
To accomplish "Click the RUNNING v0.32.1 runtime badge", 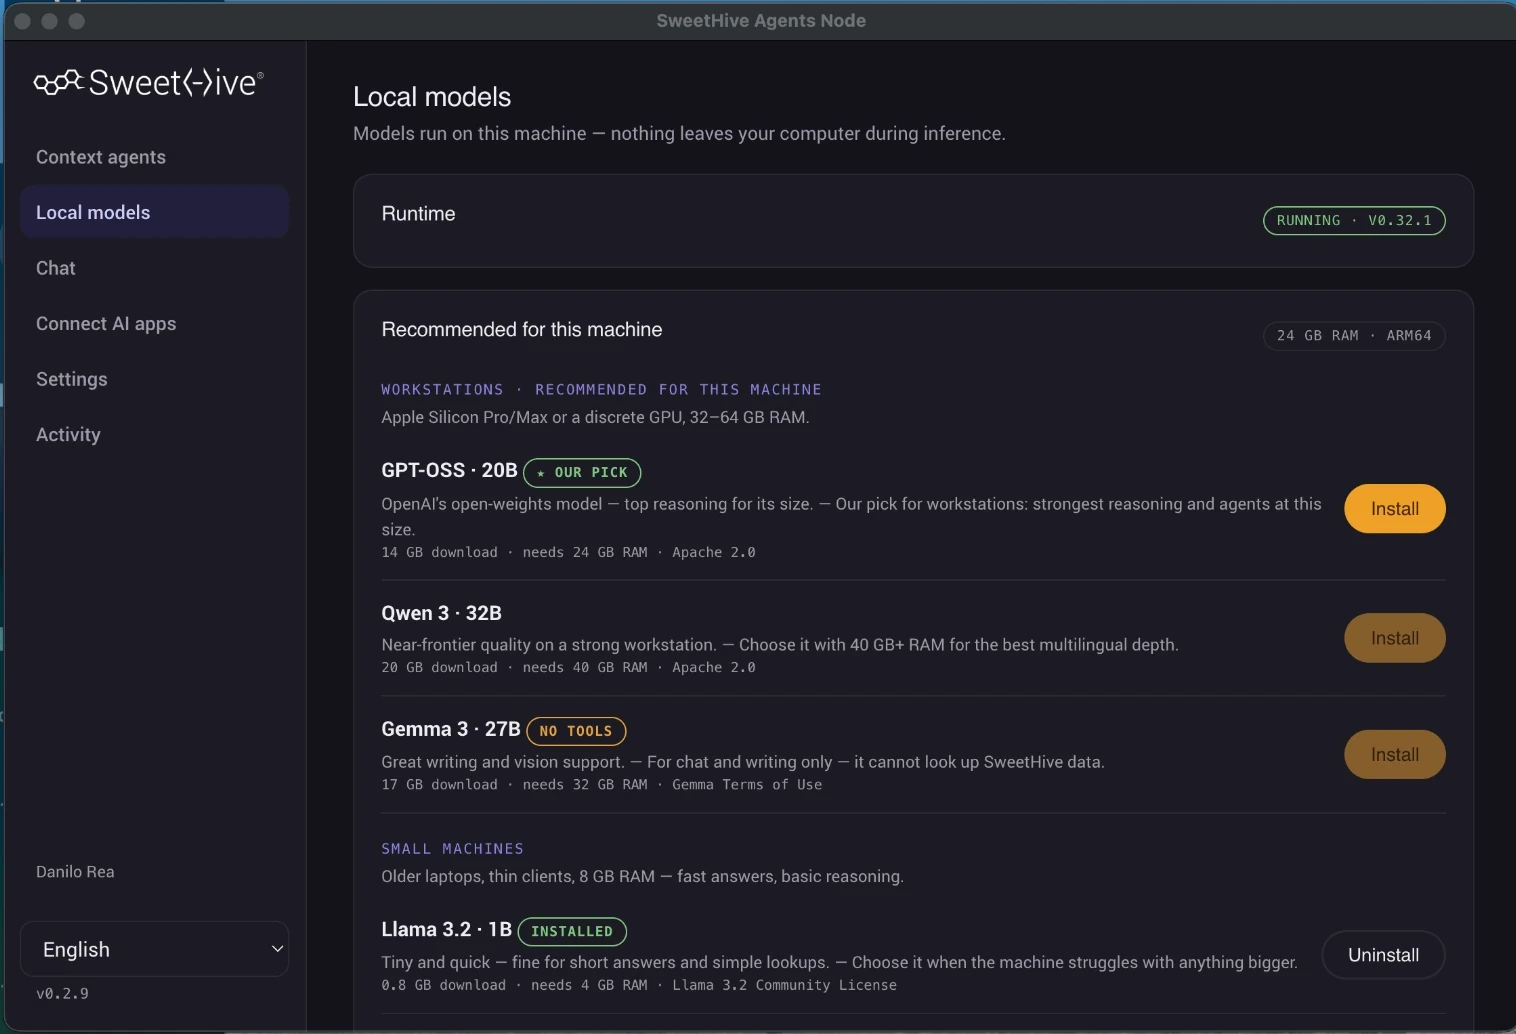I will pyautogui.click(x=1354, y=220).
